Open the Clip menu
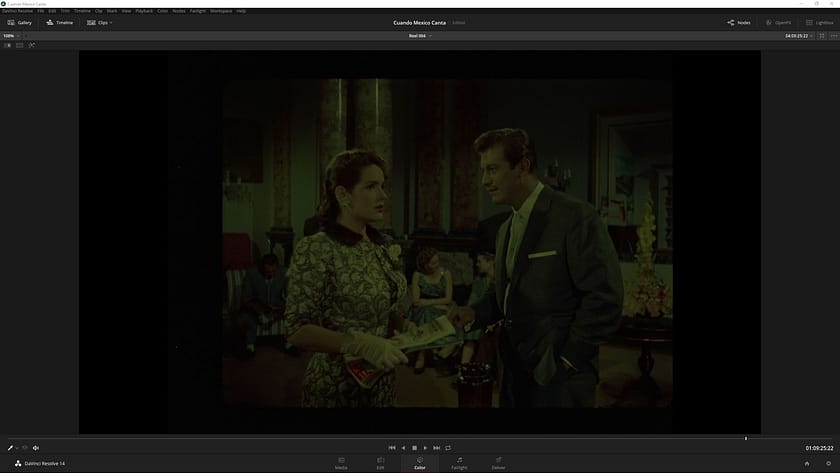840x473 pixels. (99, 11)
